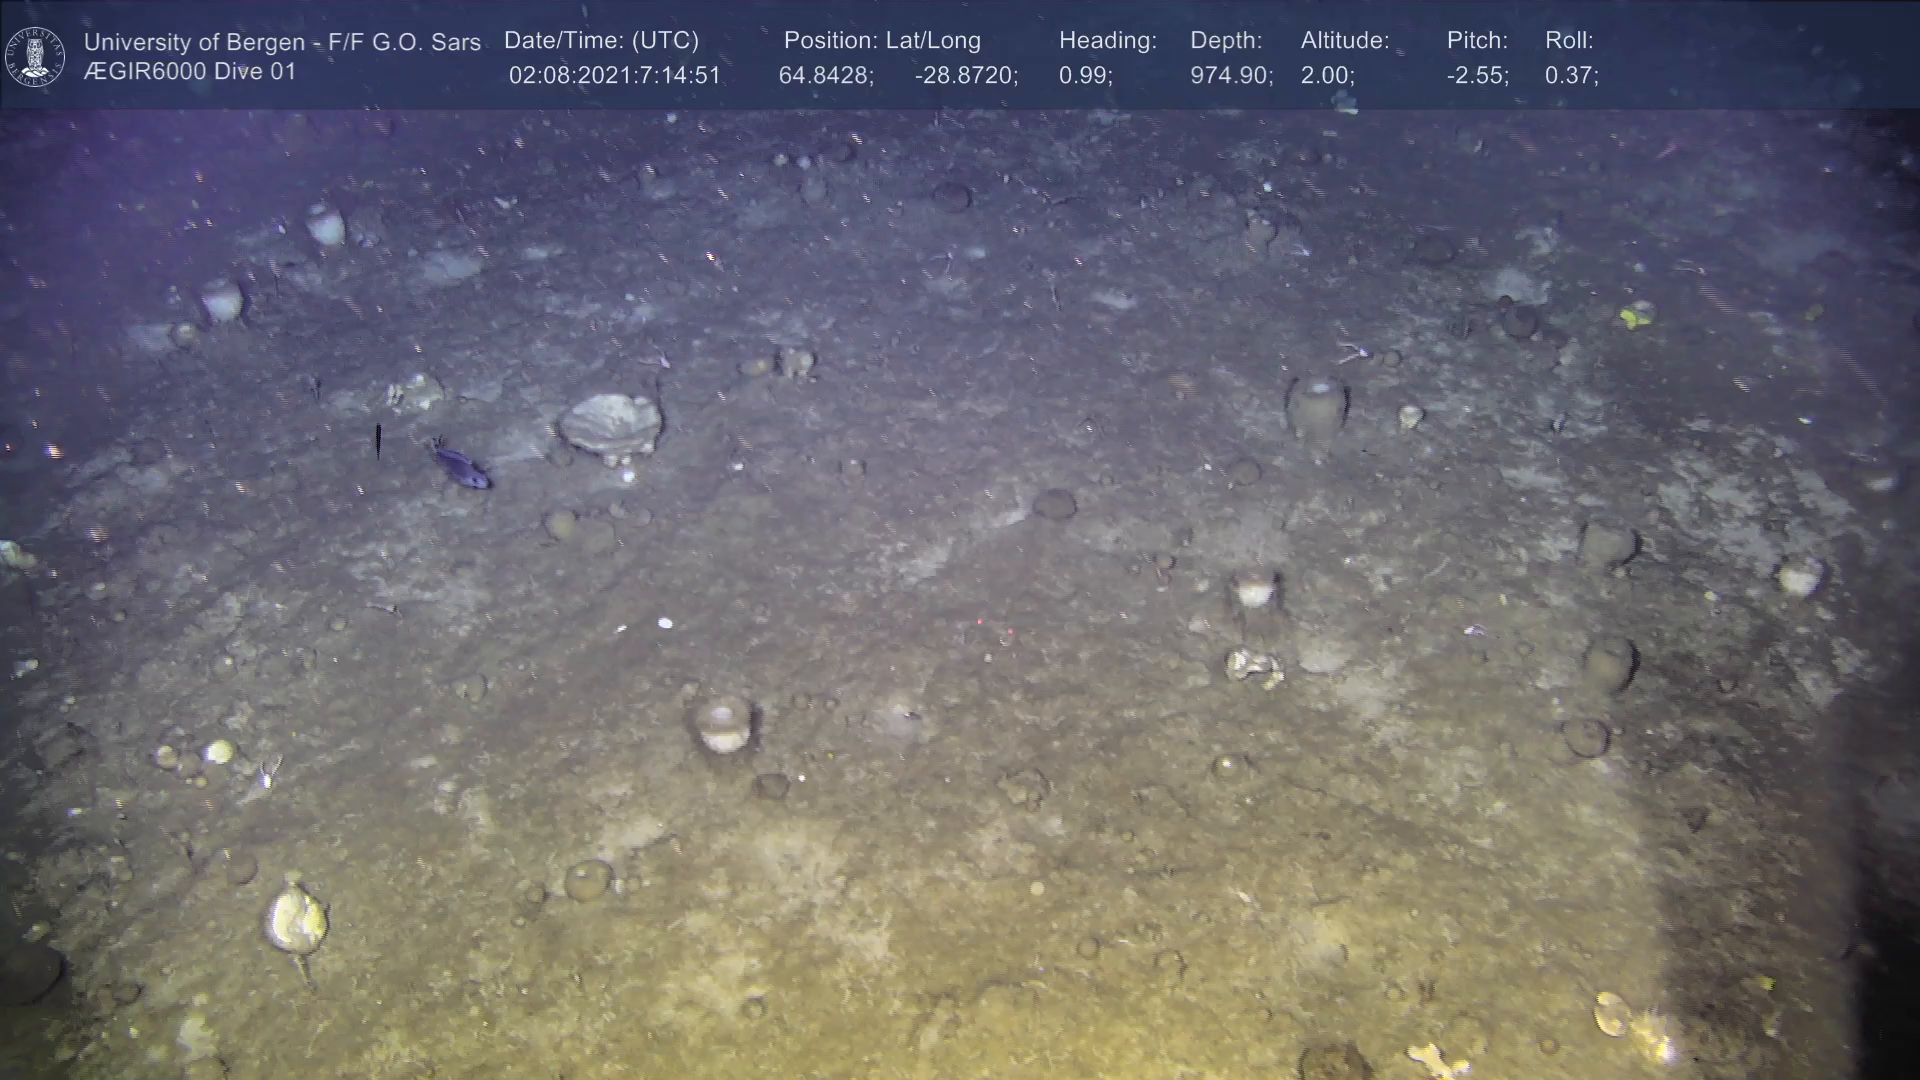Click the cup sponge in center bottom
The width and height of the screenshot is (1920, 1080).
(x=722, y=725)
